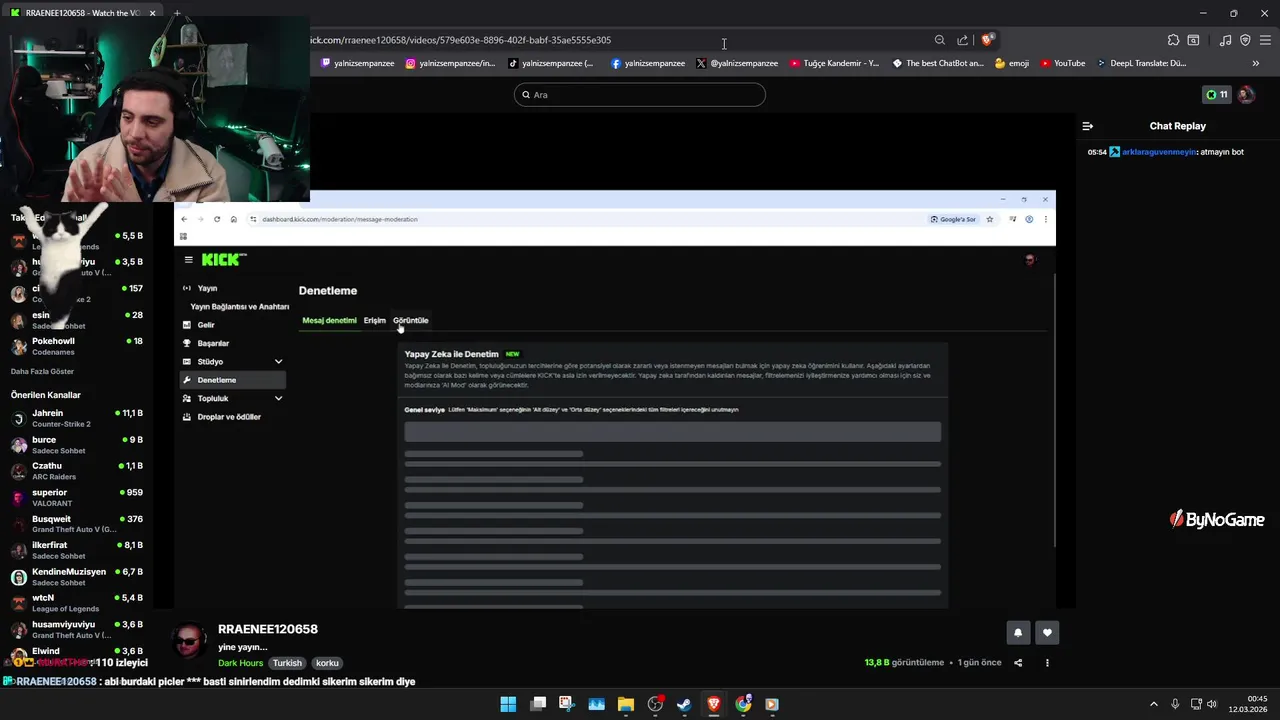Open Steam from the taskbar
This screenshot has height=720, width=1280.
684,704
